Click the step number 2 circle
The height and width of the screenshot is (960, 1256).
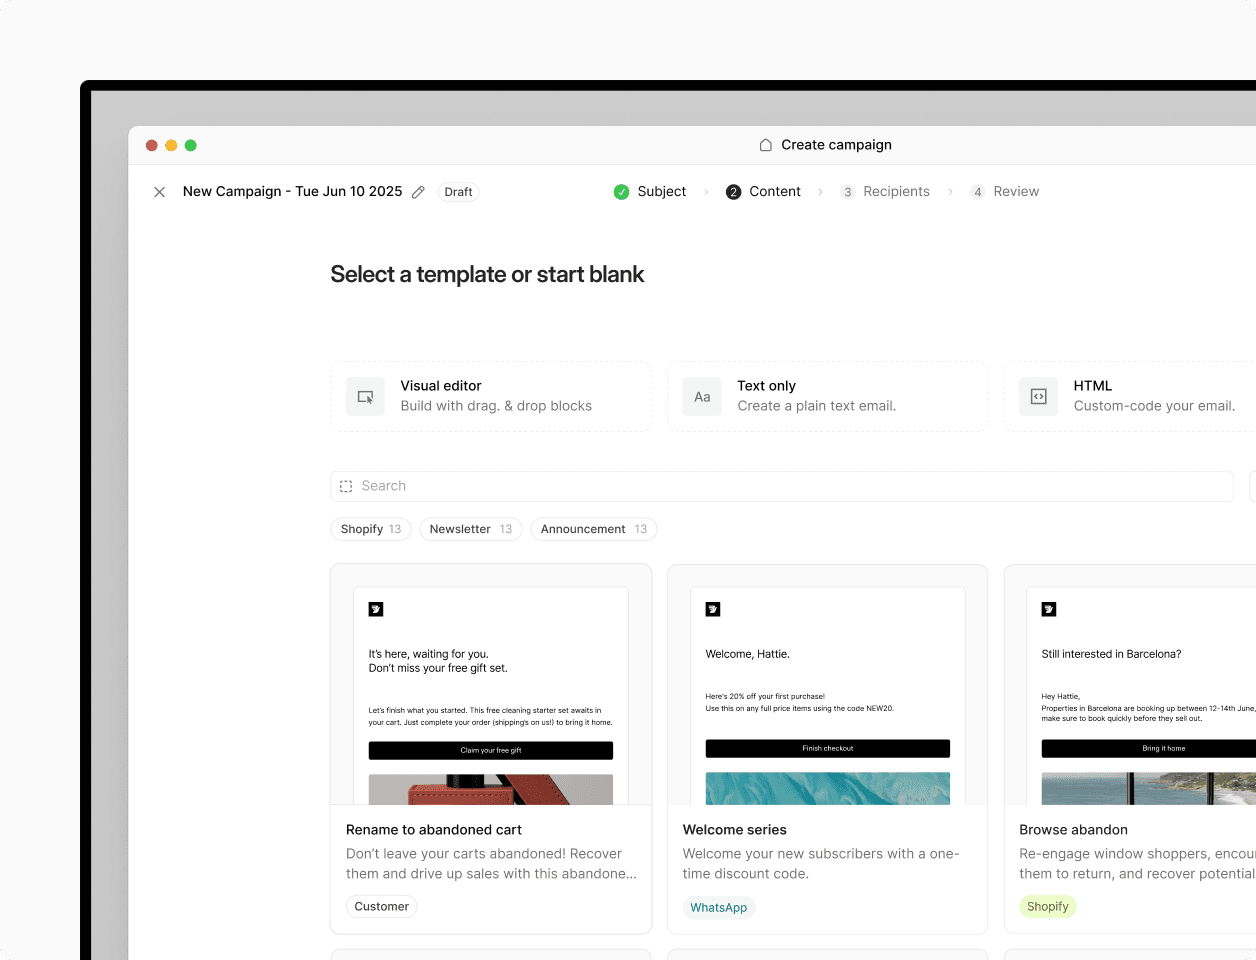pyautogui.click(x=734, y=192)
